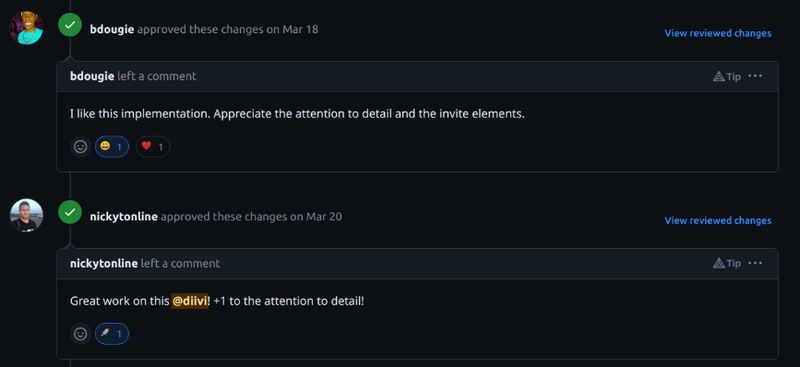Image resolution: width=800 pixels, height=367 pixels.
Task: Toggle the heart reaction on bdougie's comment
Action: pos(153,147)
